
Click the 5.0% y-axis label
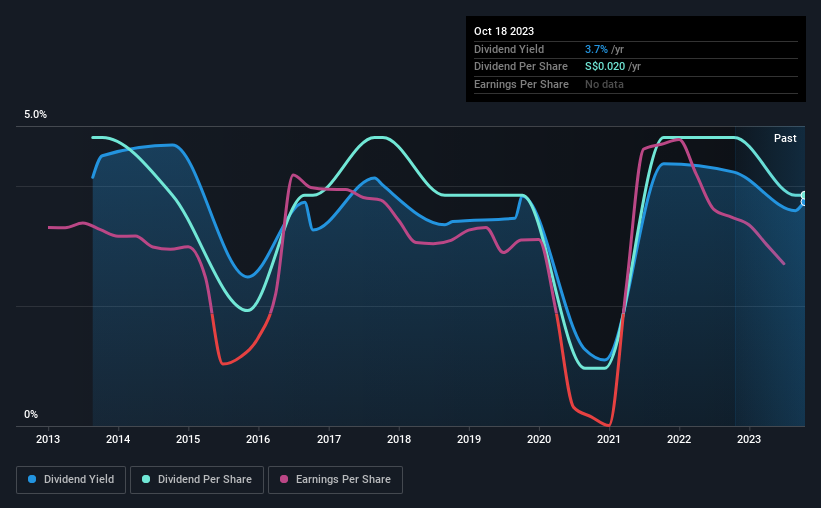[35, 115]
